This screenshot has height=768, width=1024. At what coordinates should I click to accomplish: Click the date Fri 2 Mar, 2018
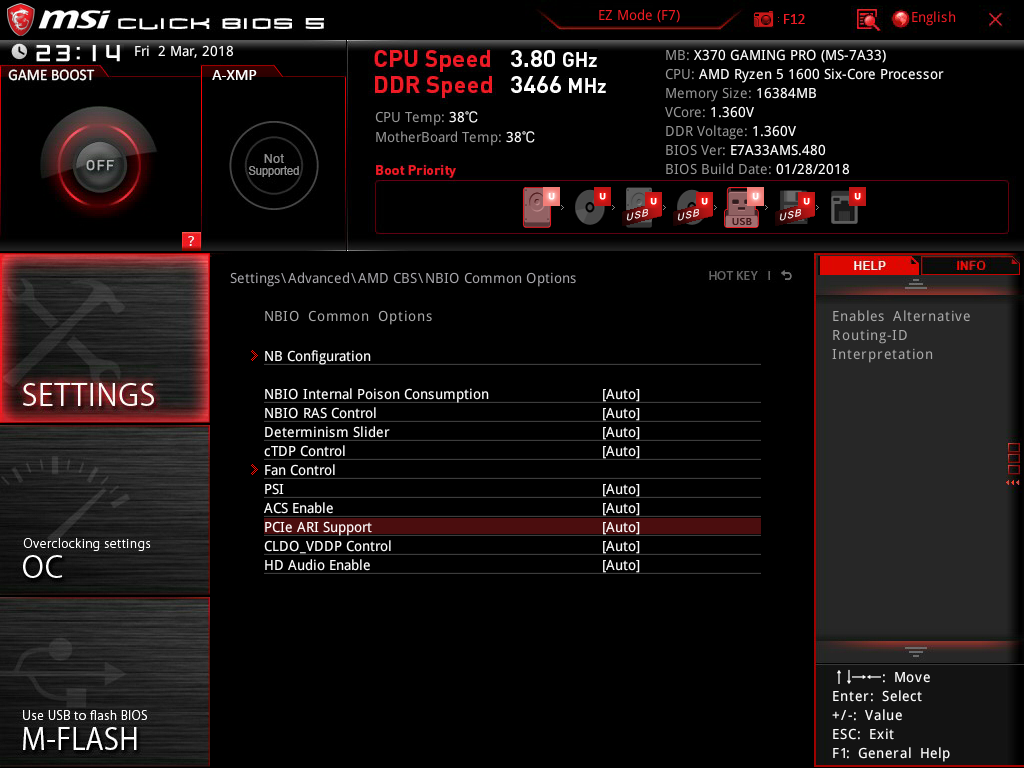[x=184, y=51]
